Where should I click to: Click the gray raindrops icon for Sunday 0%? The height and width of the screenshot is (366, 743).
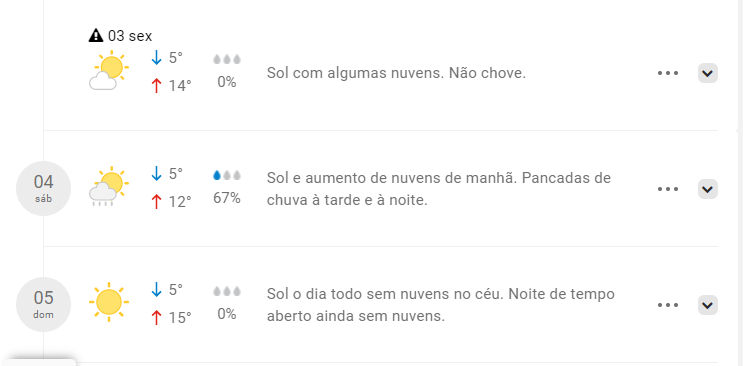coord(227,291)
